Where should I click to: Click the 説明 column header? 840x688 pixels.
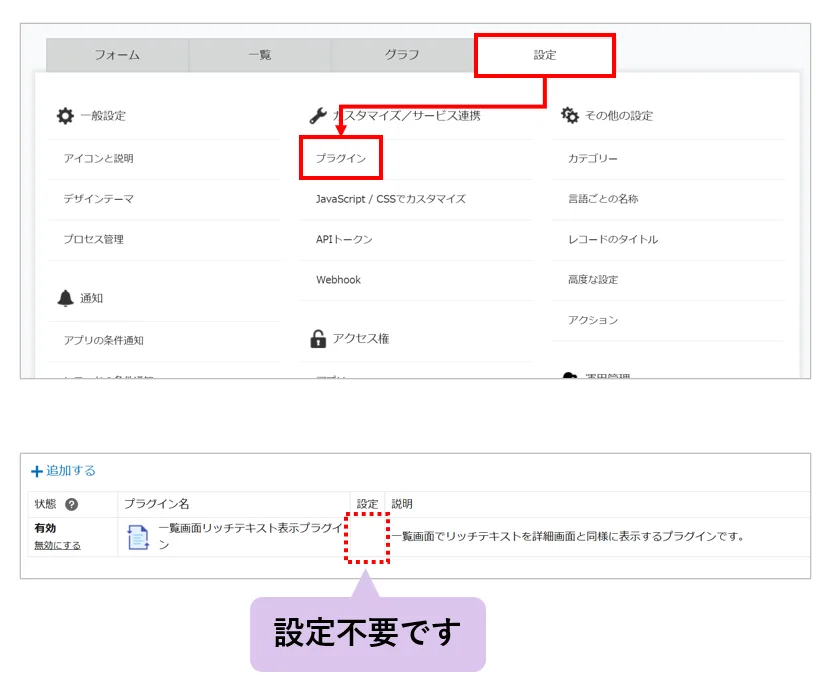(x=402, y=504)
